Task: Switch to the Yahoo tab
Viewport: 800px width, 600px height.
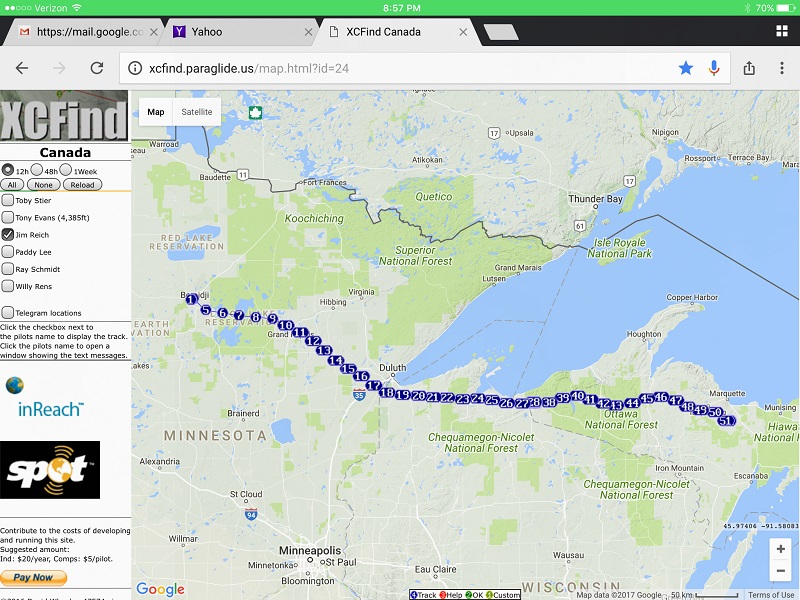Action: click(240, 32)
